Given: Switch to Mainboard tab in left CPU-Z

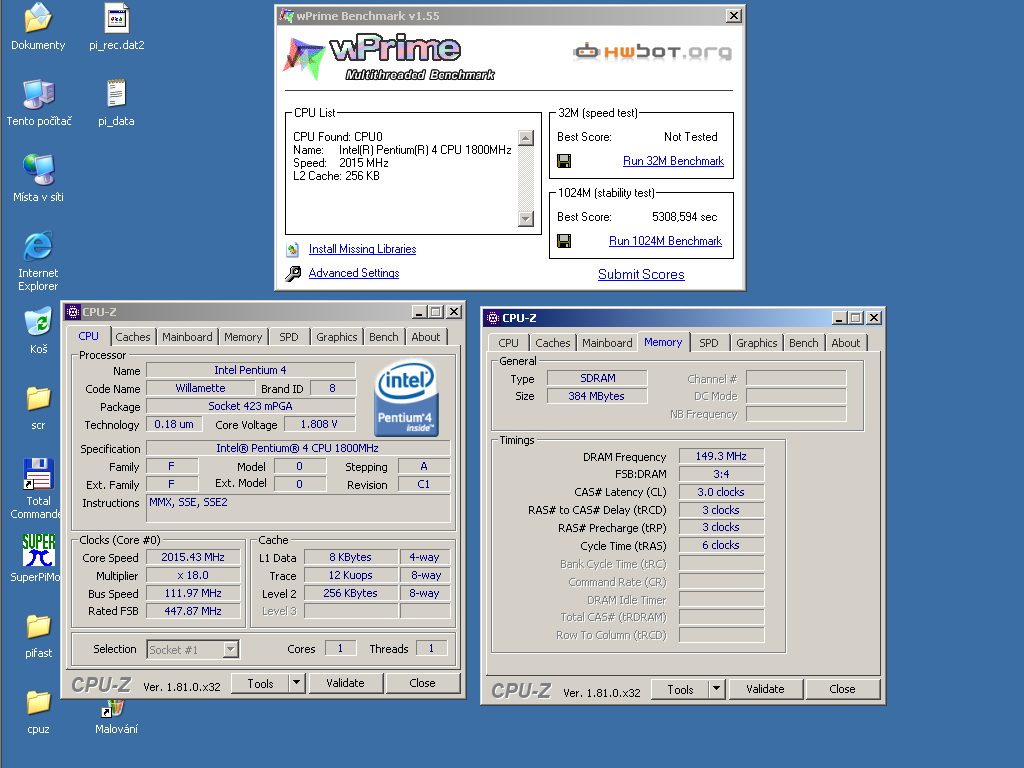Looking at the screenshot, I should [187, 337].
